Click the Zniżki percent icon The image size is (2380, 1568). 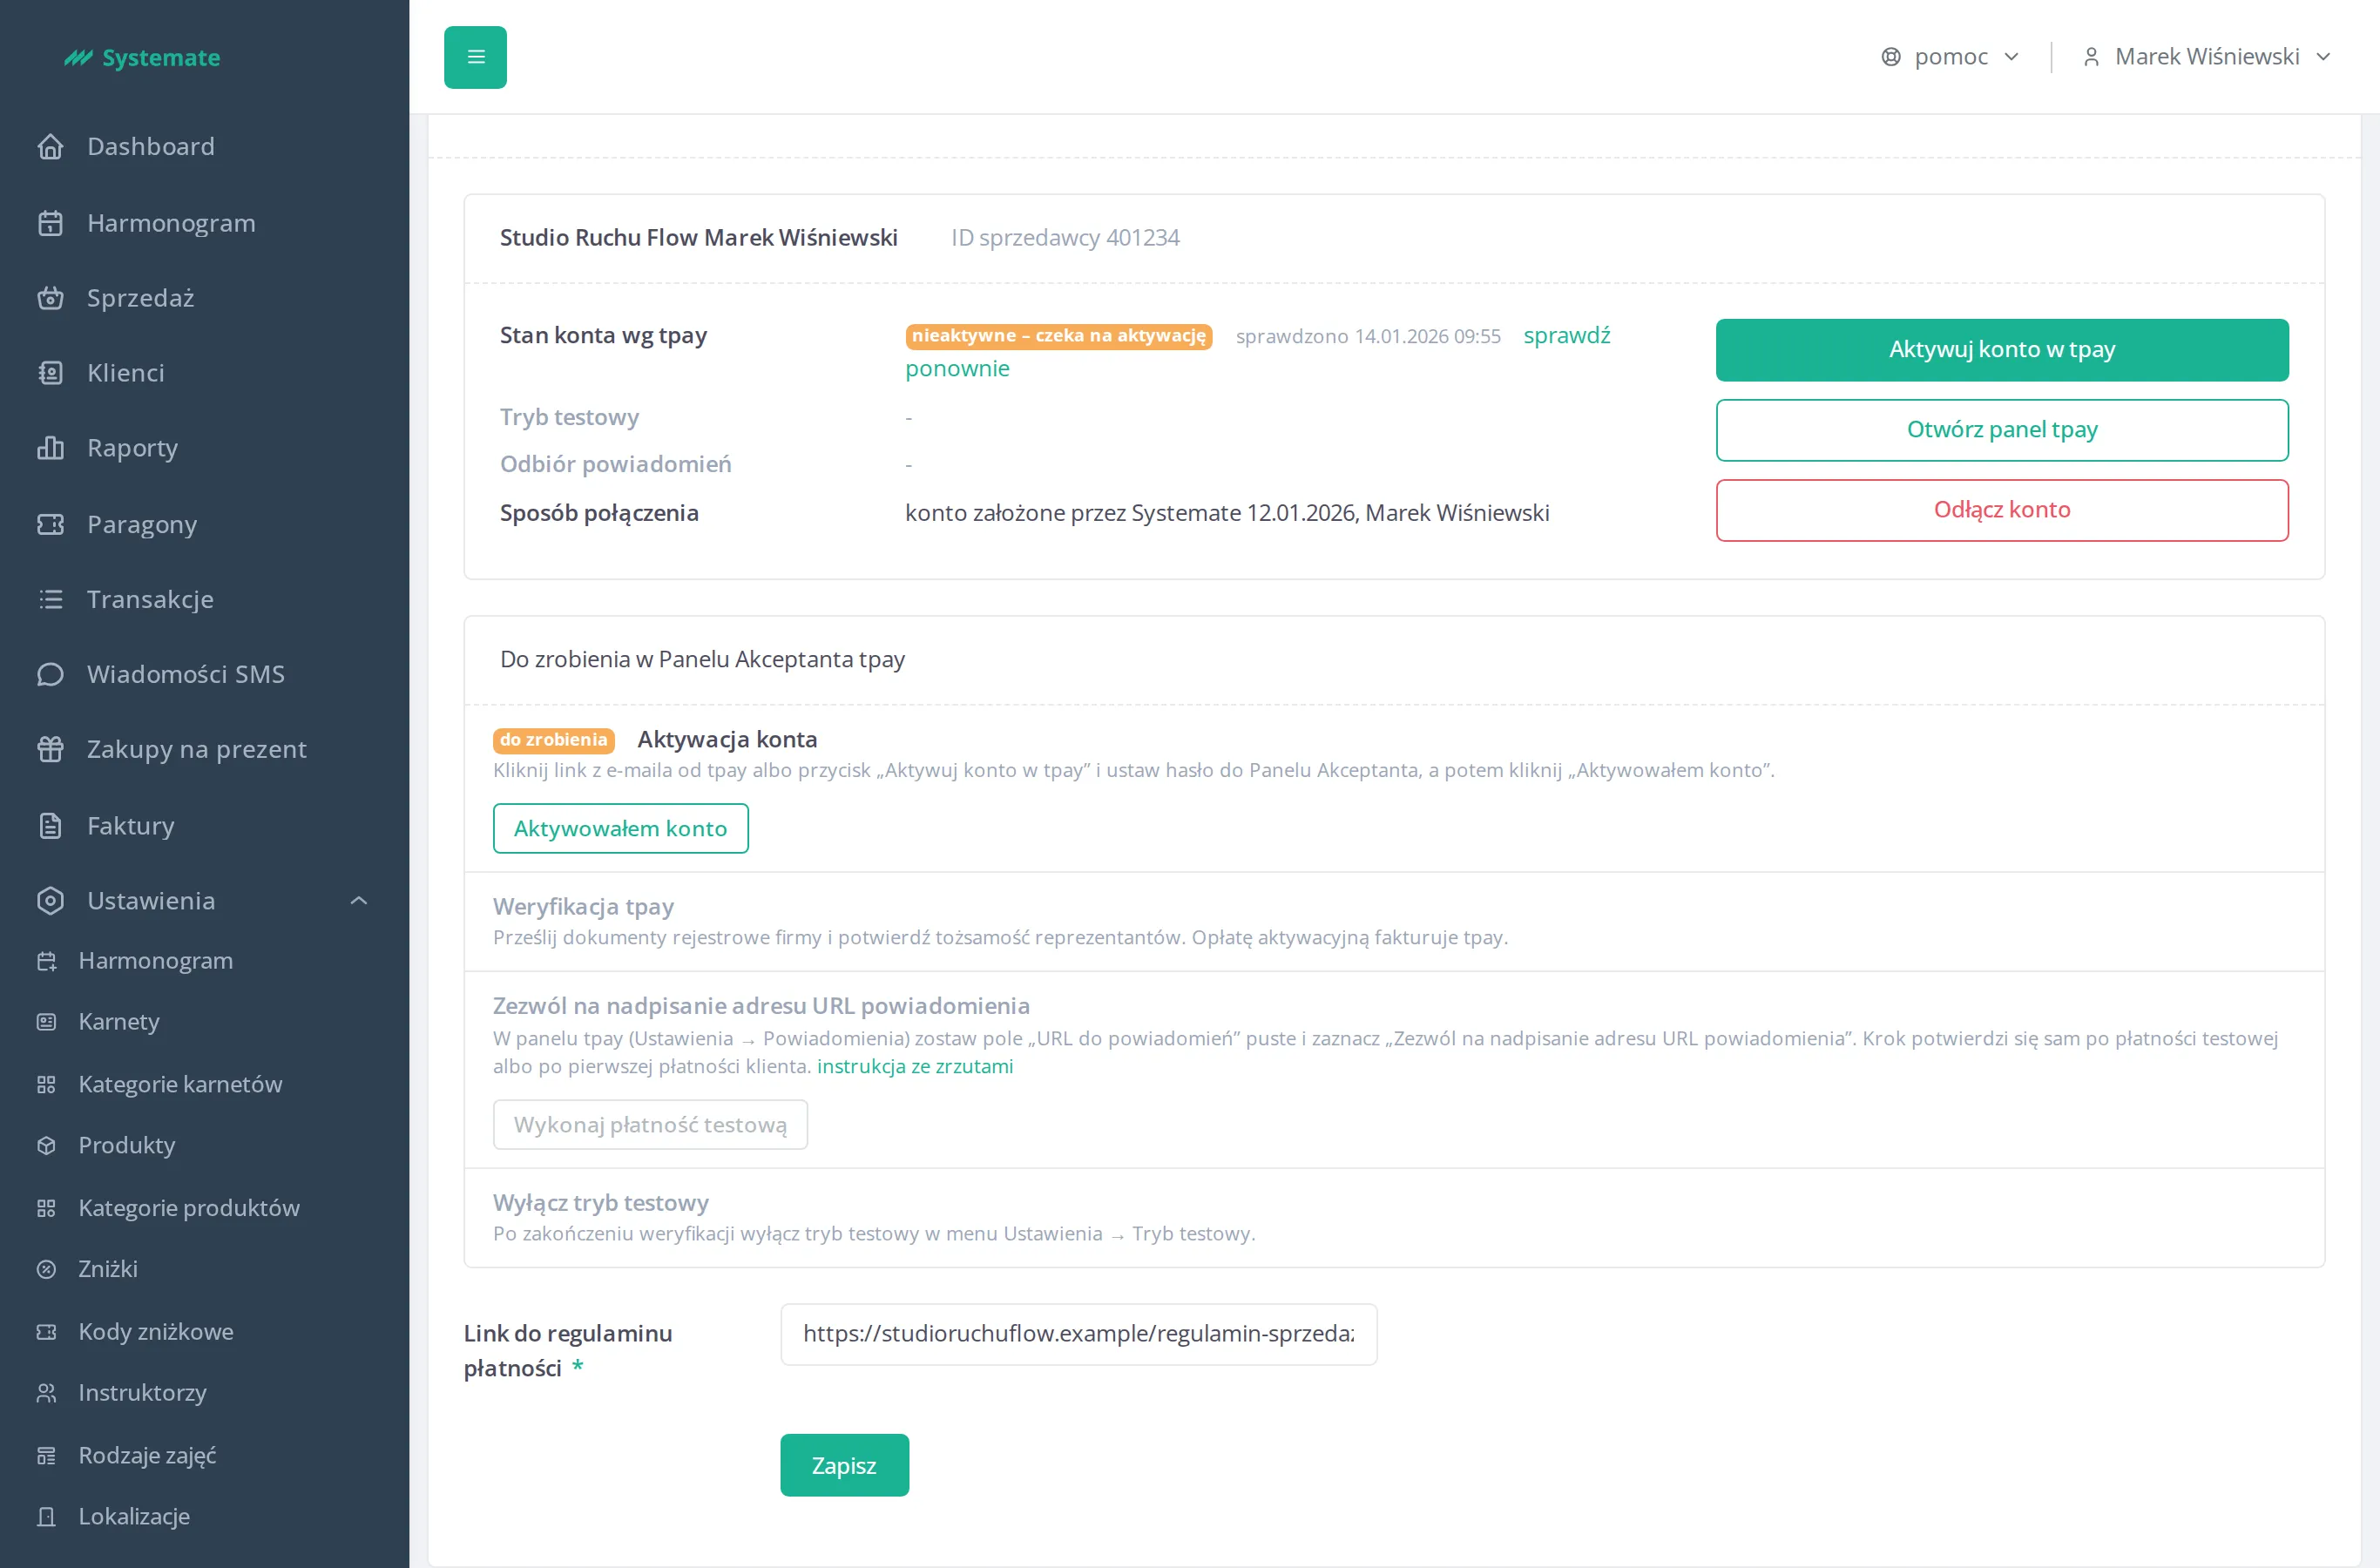[x=46, y=1270]
